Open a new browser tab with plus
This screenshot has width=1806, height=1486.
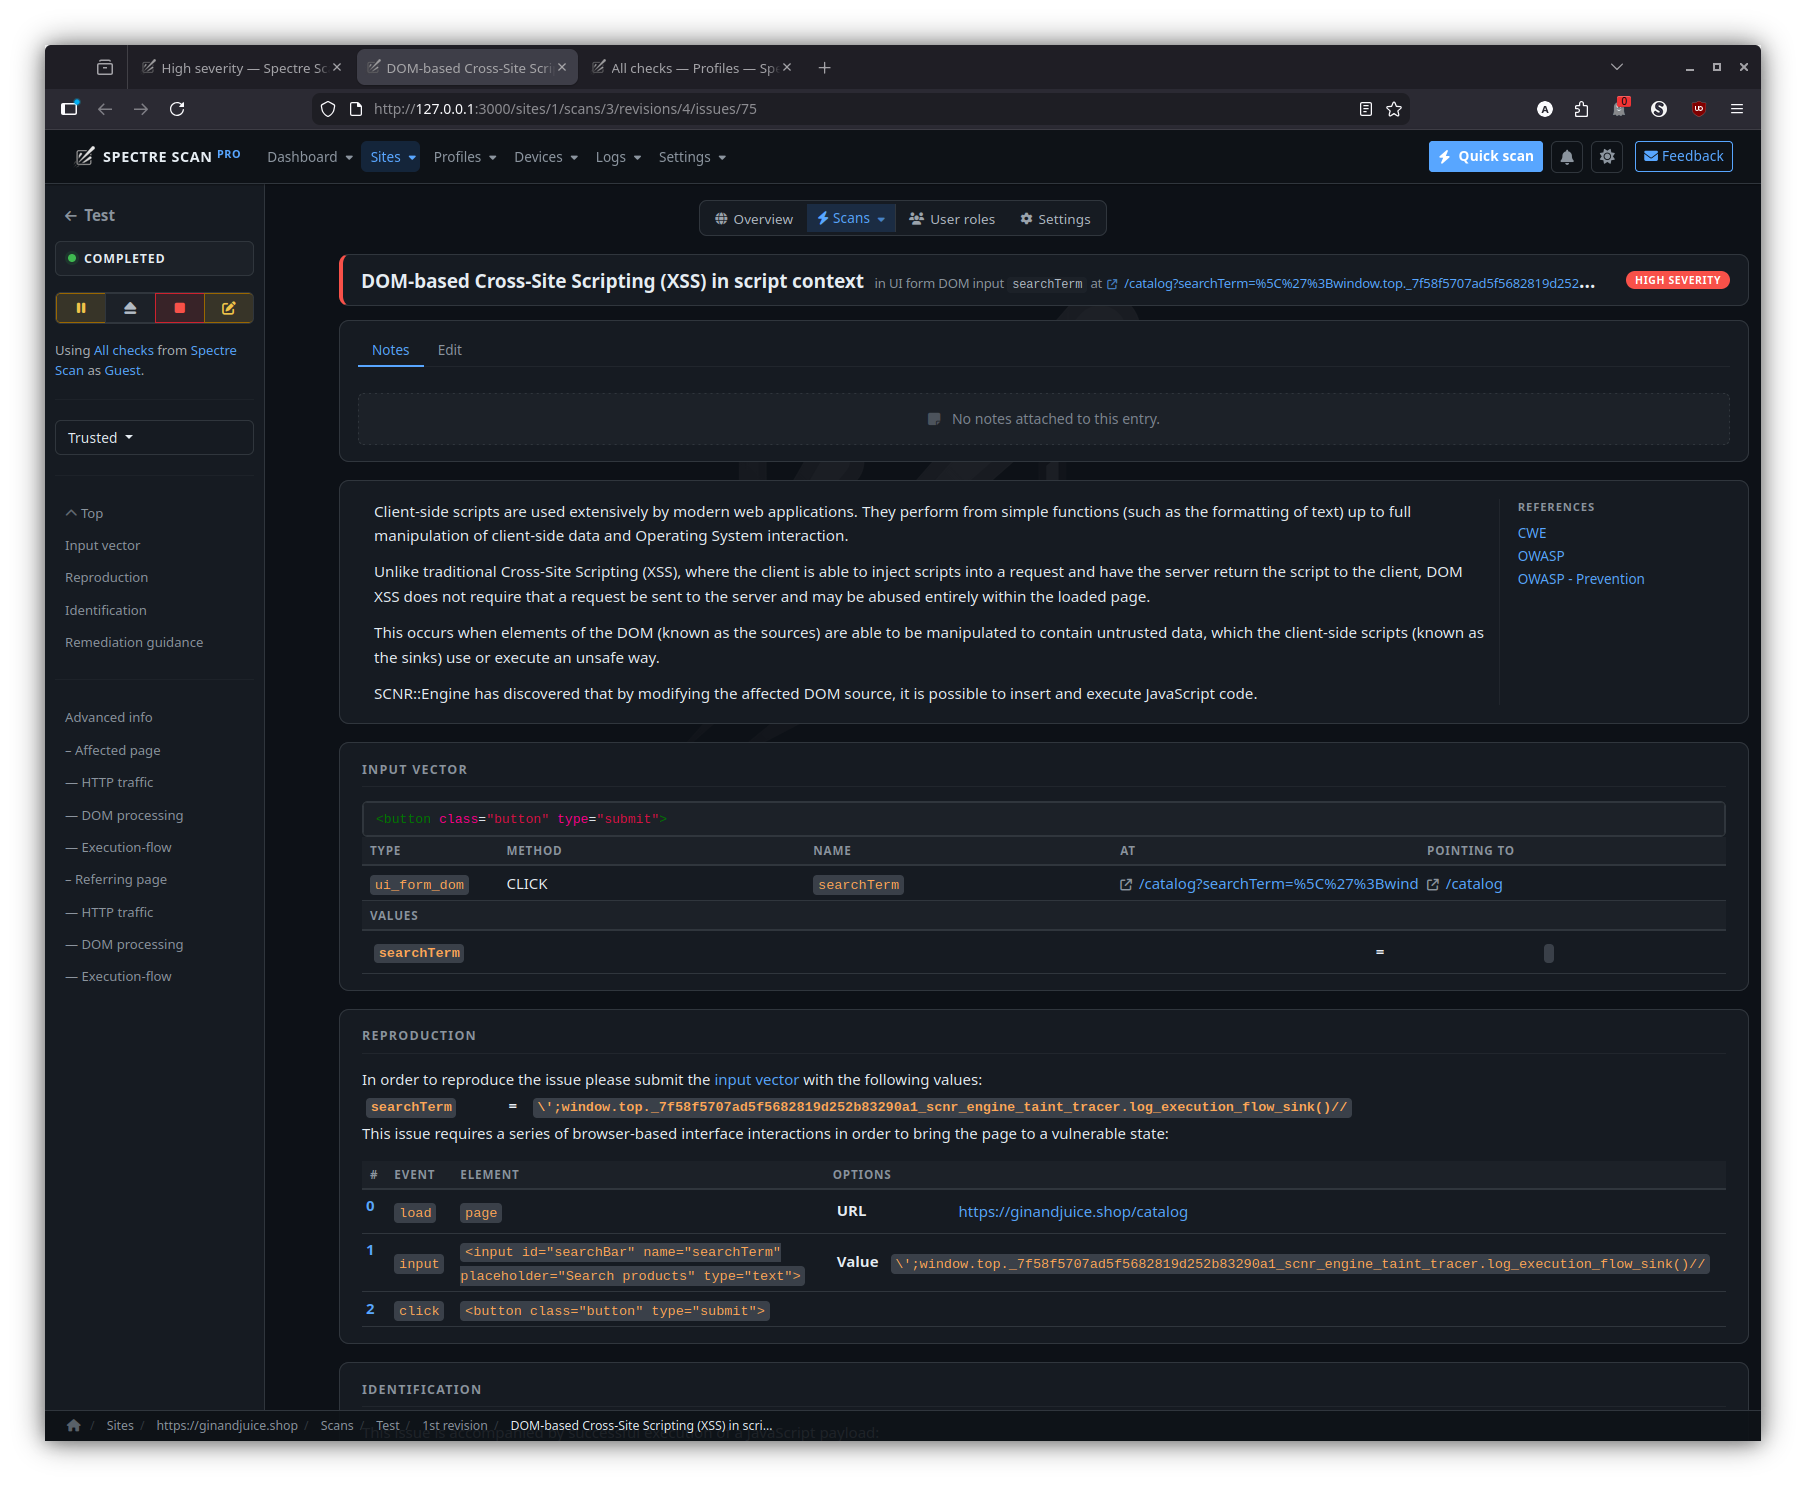point(824,68)
